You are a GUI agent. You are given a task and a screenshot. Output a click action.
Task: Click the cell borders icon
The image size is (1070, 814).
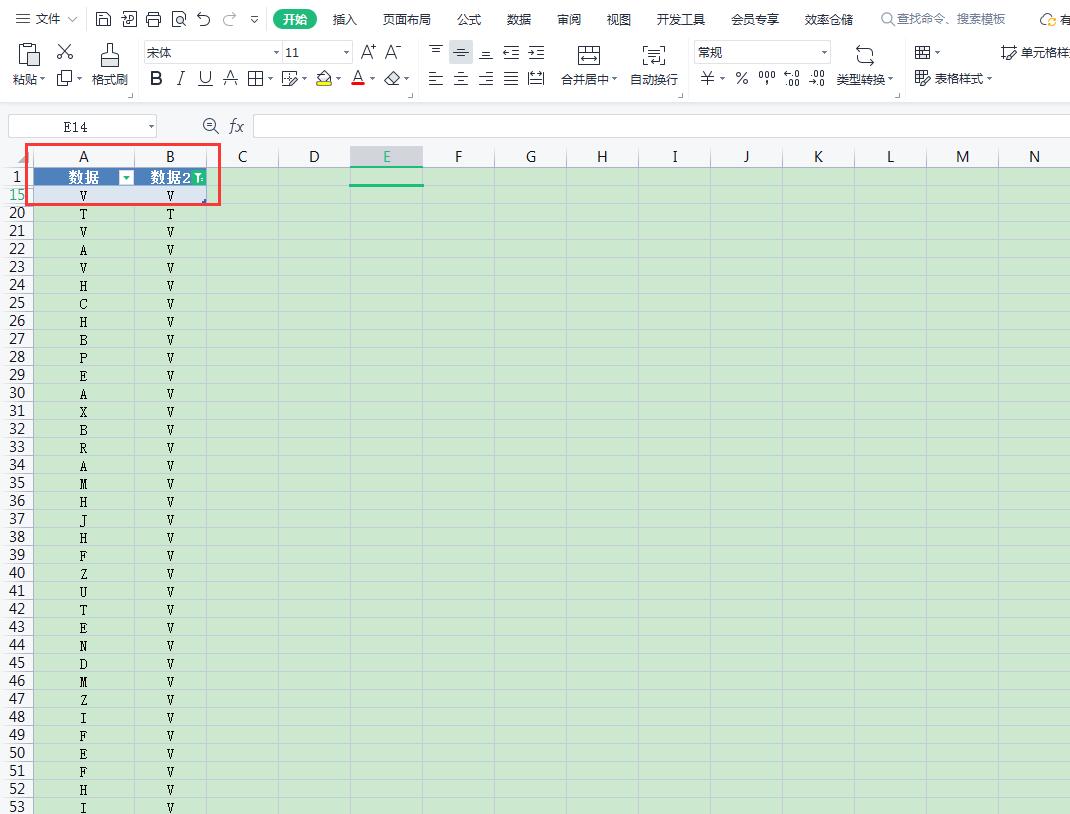click(x=255, y=78)
